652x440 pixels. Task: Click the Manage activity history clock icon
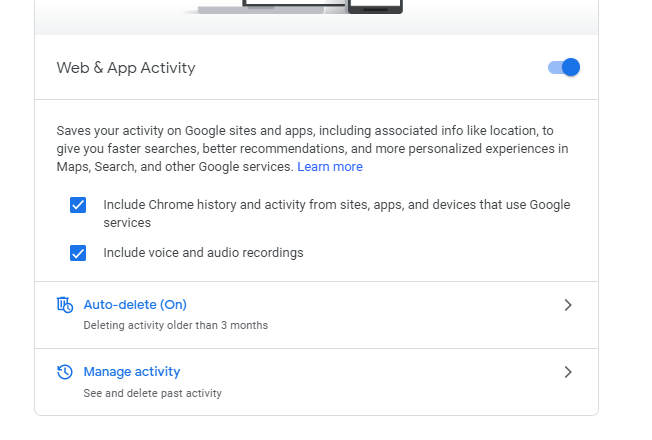click(65, 372)
